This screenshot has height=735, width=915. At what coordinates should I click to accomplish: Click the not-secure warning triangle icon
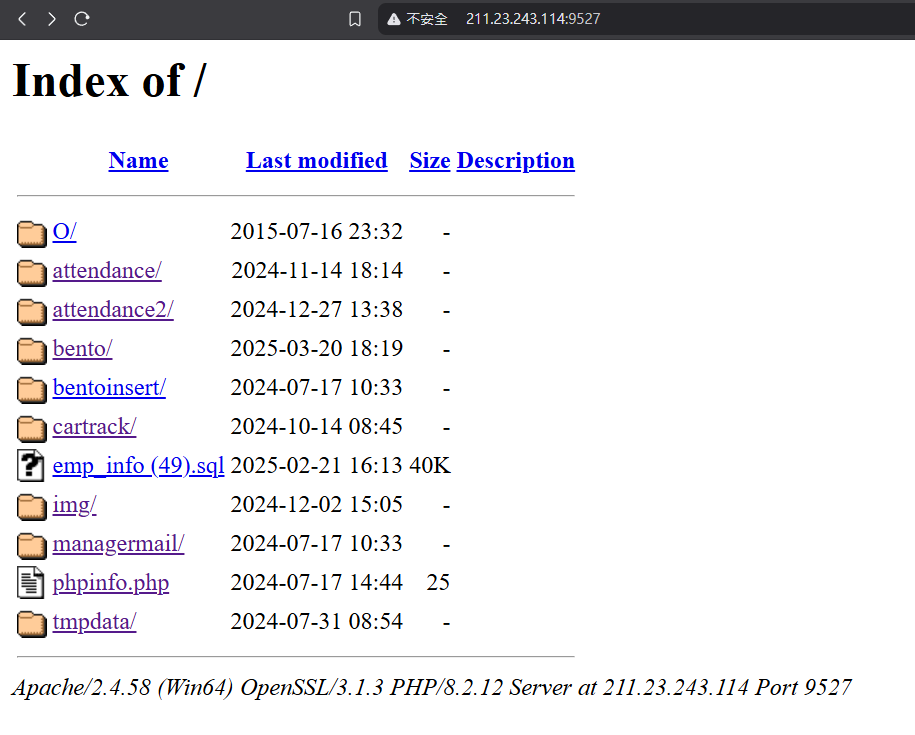394,19
